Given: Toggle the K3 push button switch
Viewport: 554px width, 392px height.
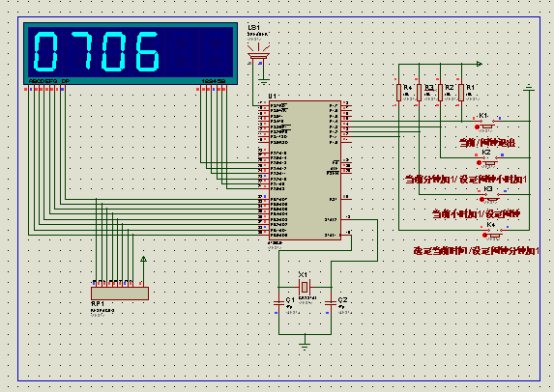Looking at the screenshot, I should (x=490, y=198).
